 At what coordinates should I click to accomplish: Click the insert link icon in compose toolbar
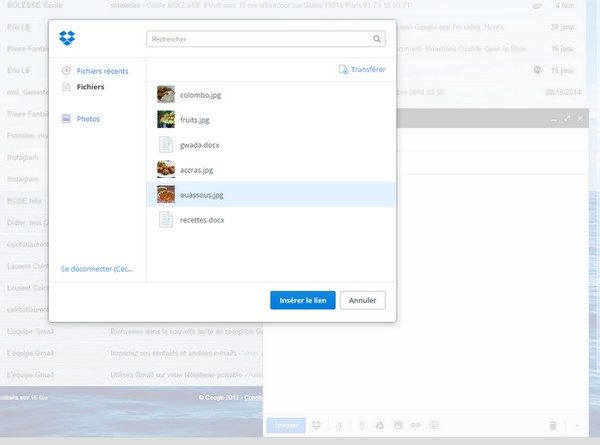coord(416,425)
